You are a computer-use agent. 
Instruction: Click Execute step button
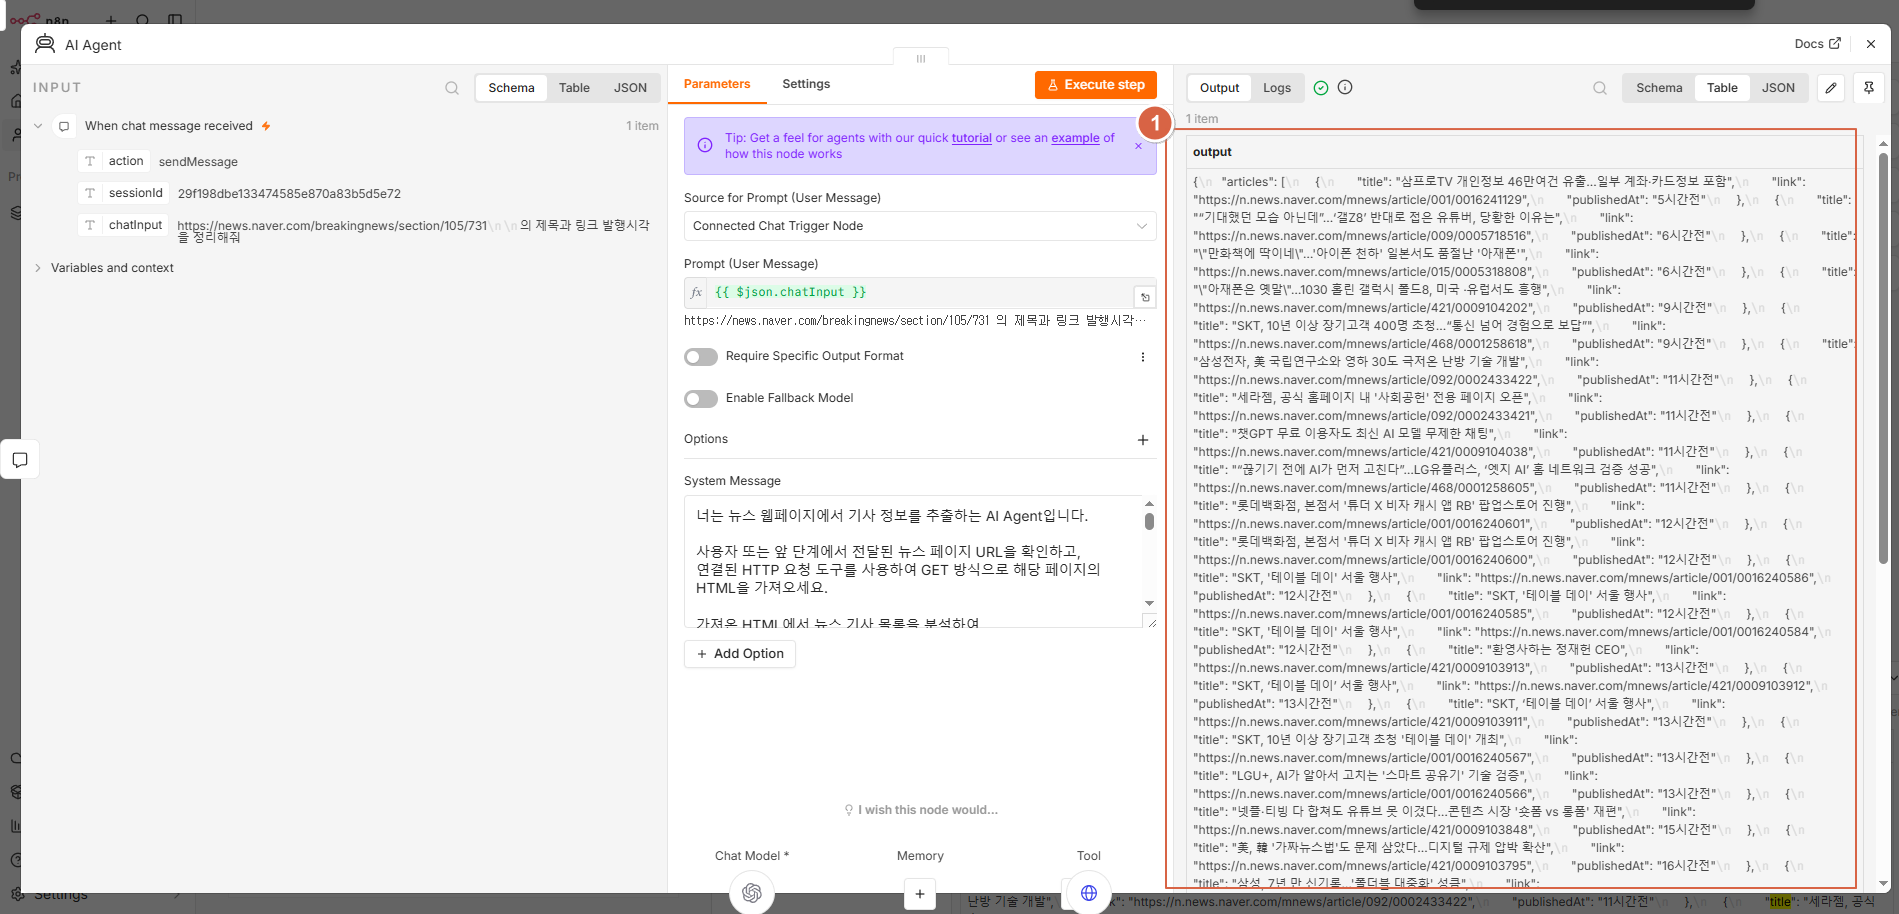[1096, 85]
